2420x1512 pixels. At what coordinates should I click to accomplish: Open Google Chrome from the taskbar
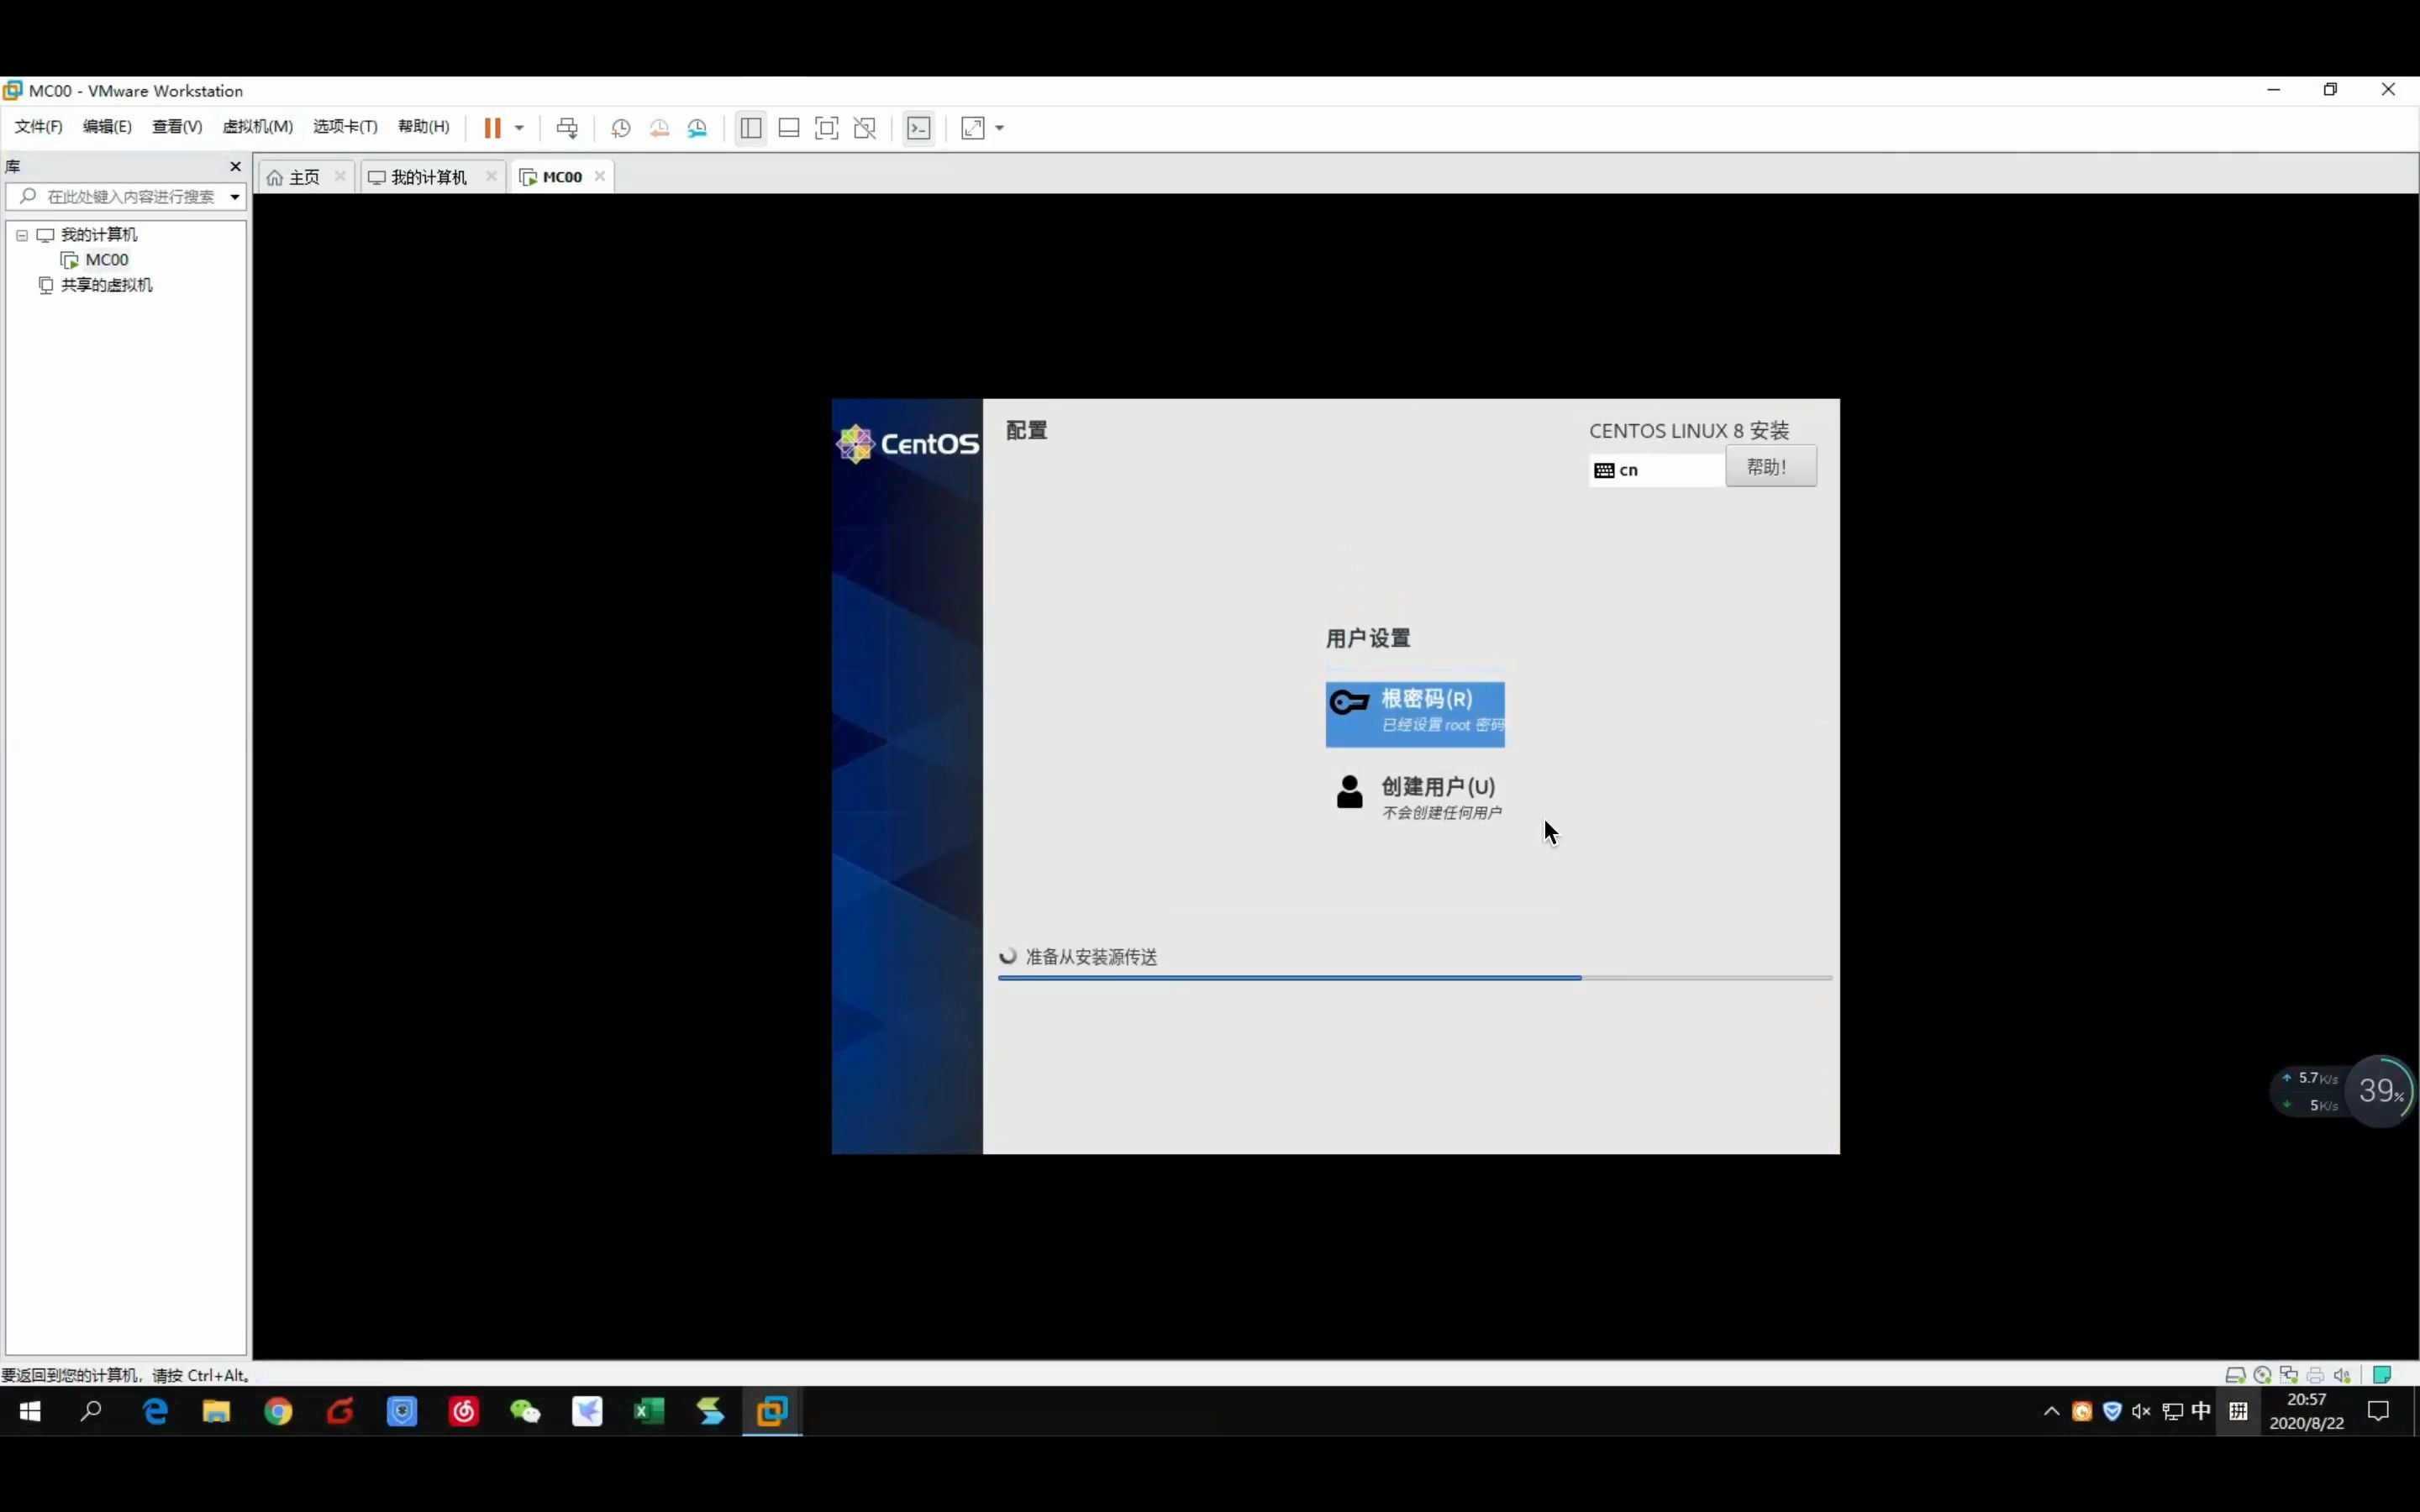click(x=278, y=1411)
